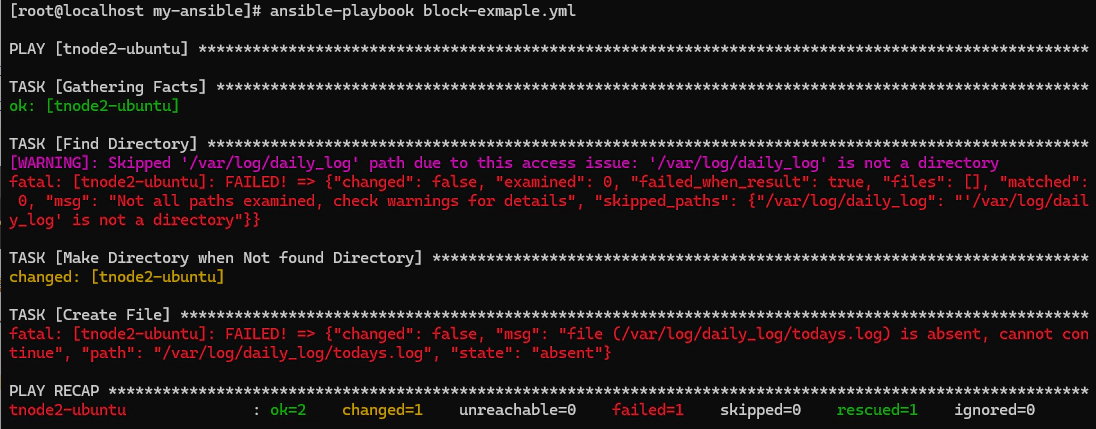Click the 'PLAY [tnode2-ubuntu]' header line

548,50
